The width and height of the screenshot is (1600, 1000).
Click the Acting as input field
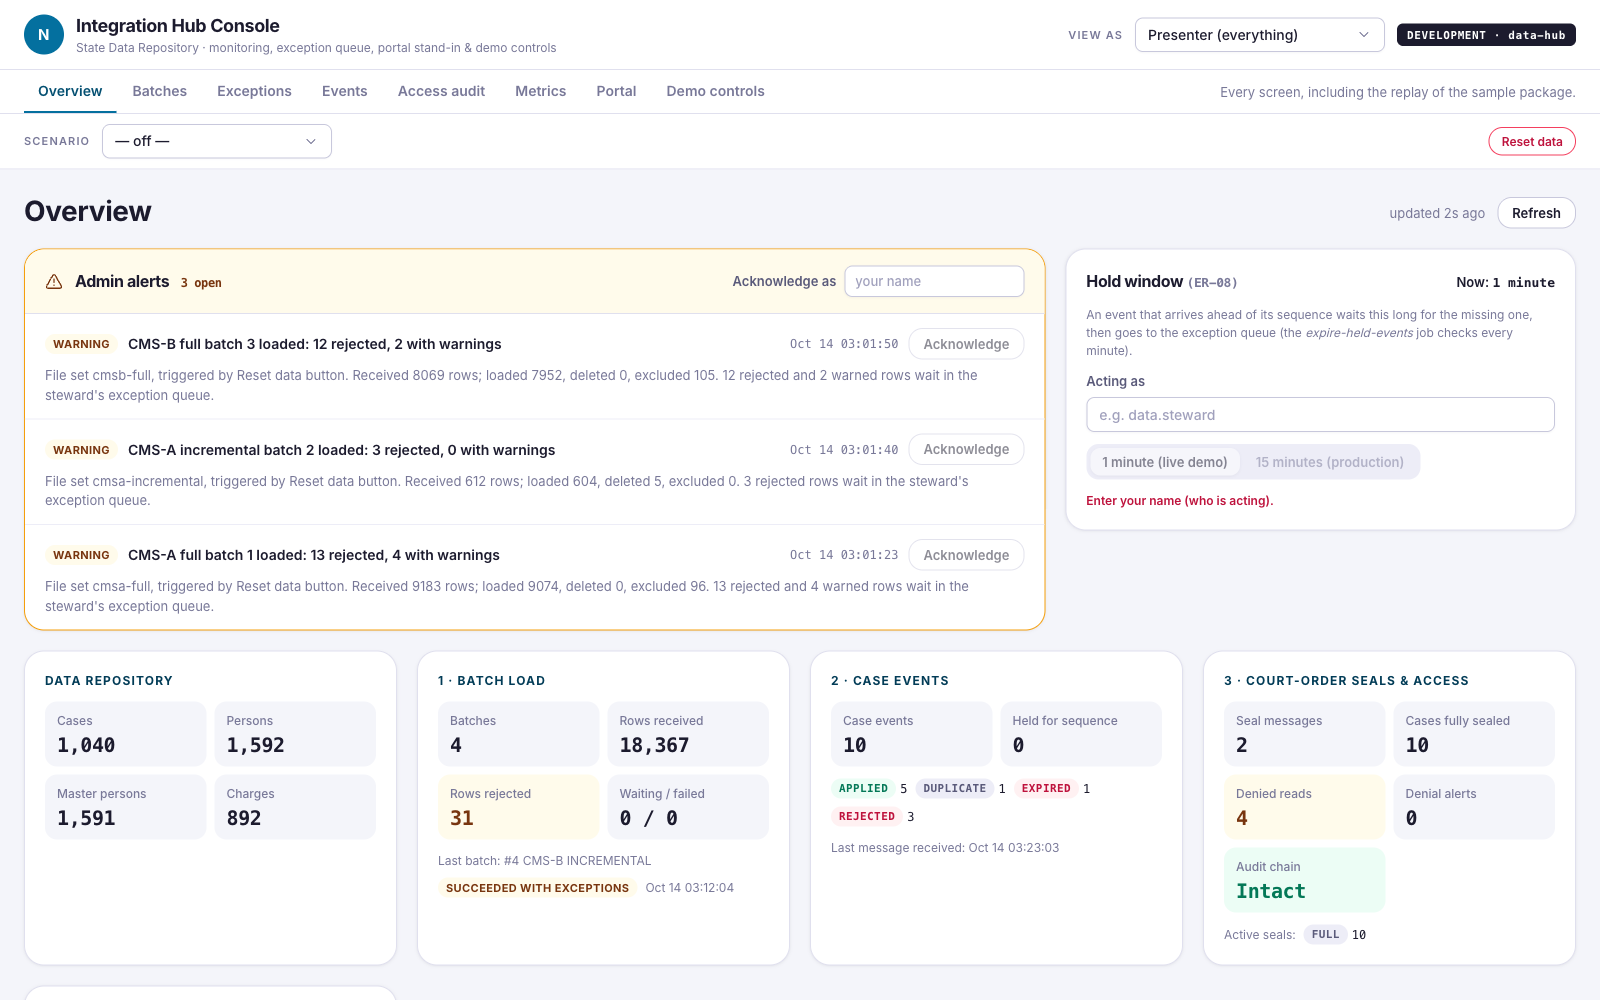tap(1320, 415)
